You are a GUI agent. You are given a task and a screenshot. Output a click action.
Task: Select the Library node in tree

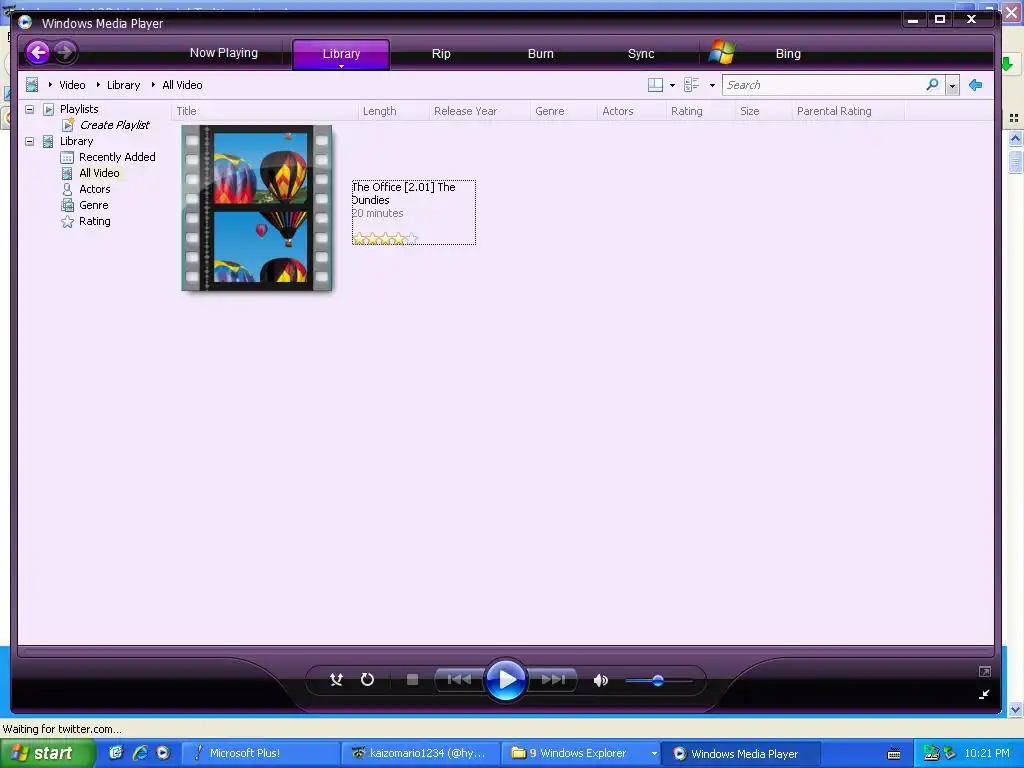click(76, 141)
